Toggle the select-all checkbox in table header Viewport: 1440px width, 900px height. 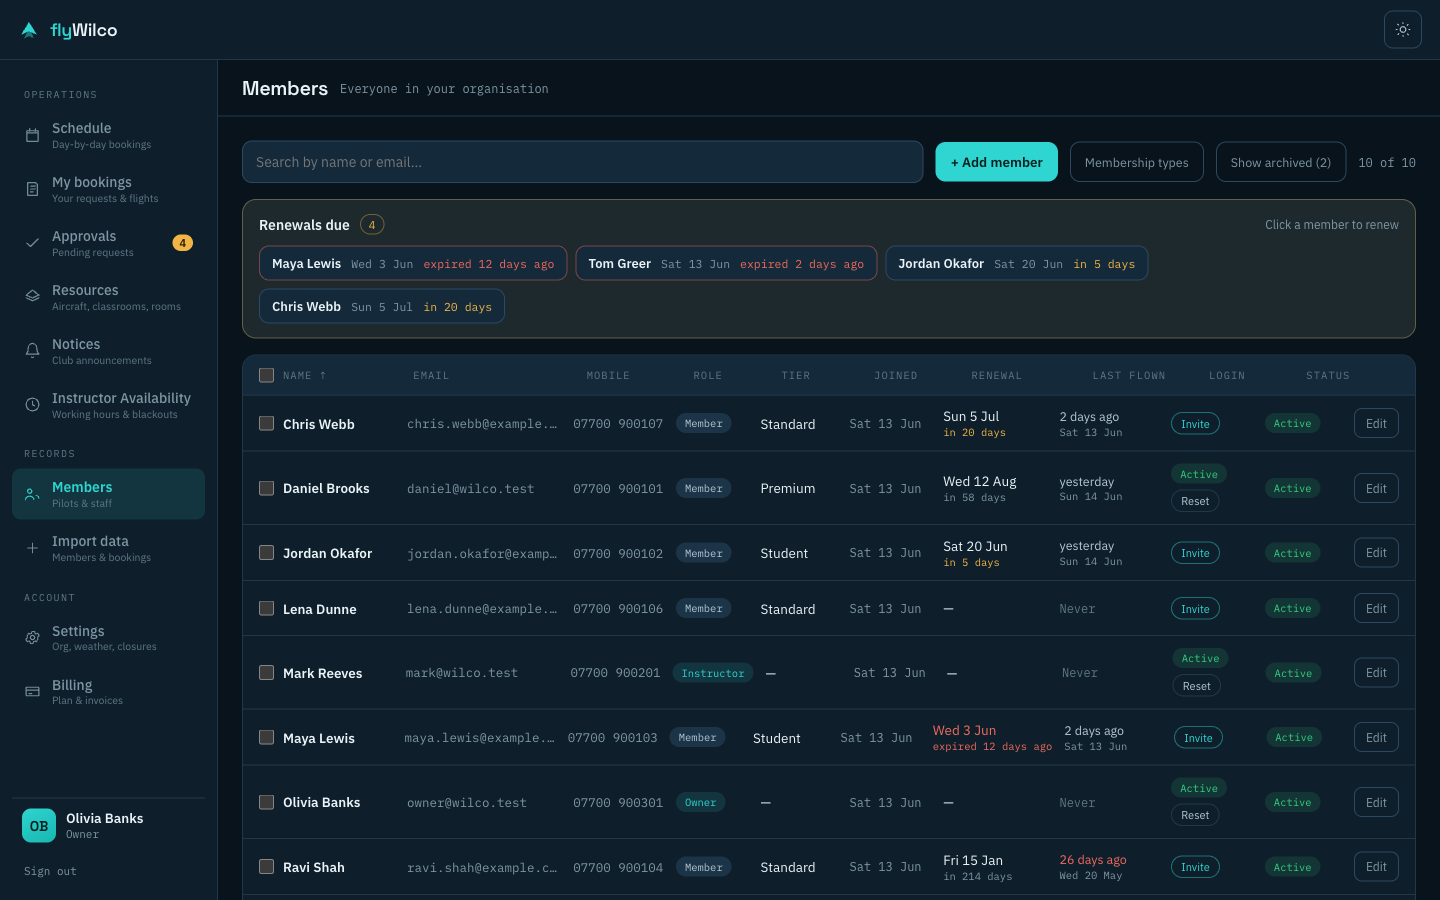click(x=266, y=375)
